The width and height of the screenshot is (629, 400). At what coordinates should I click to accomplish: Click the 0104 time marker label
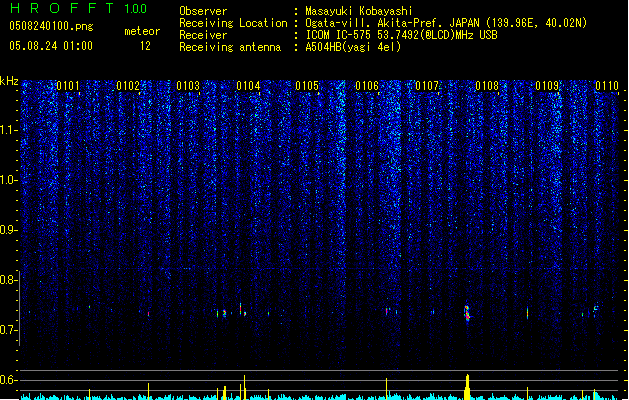pyautogui.click(x=248, y=86)
